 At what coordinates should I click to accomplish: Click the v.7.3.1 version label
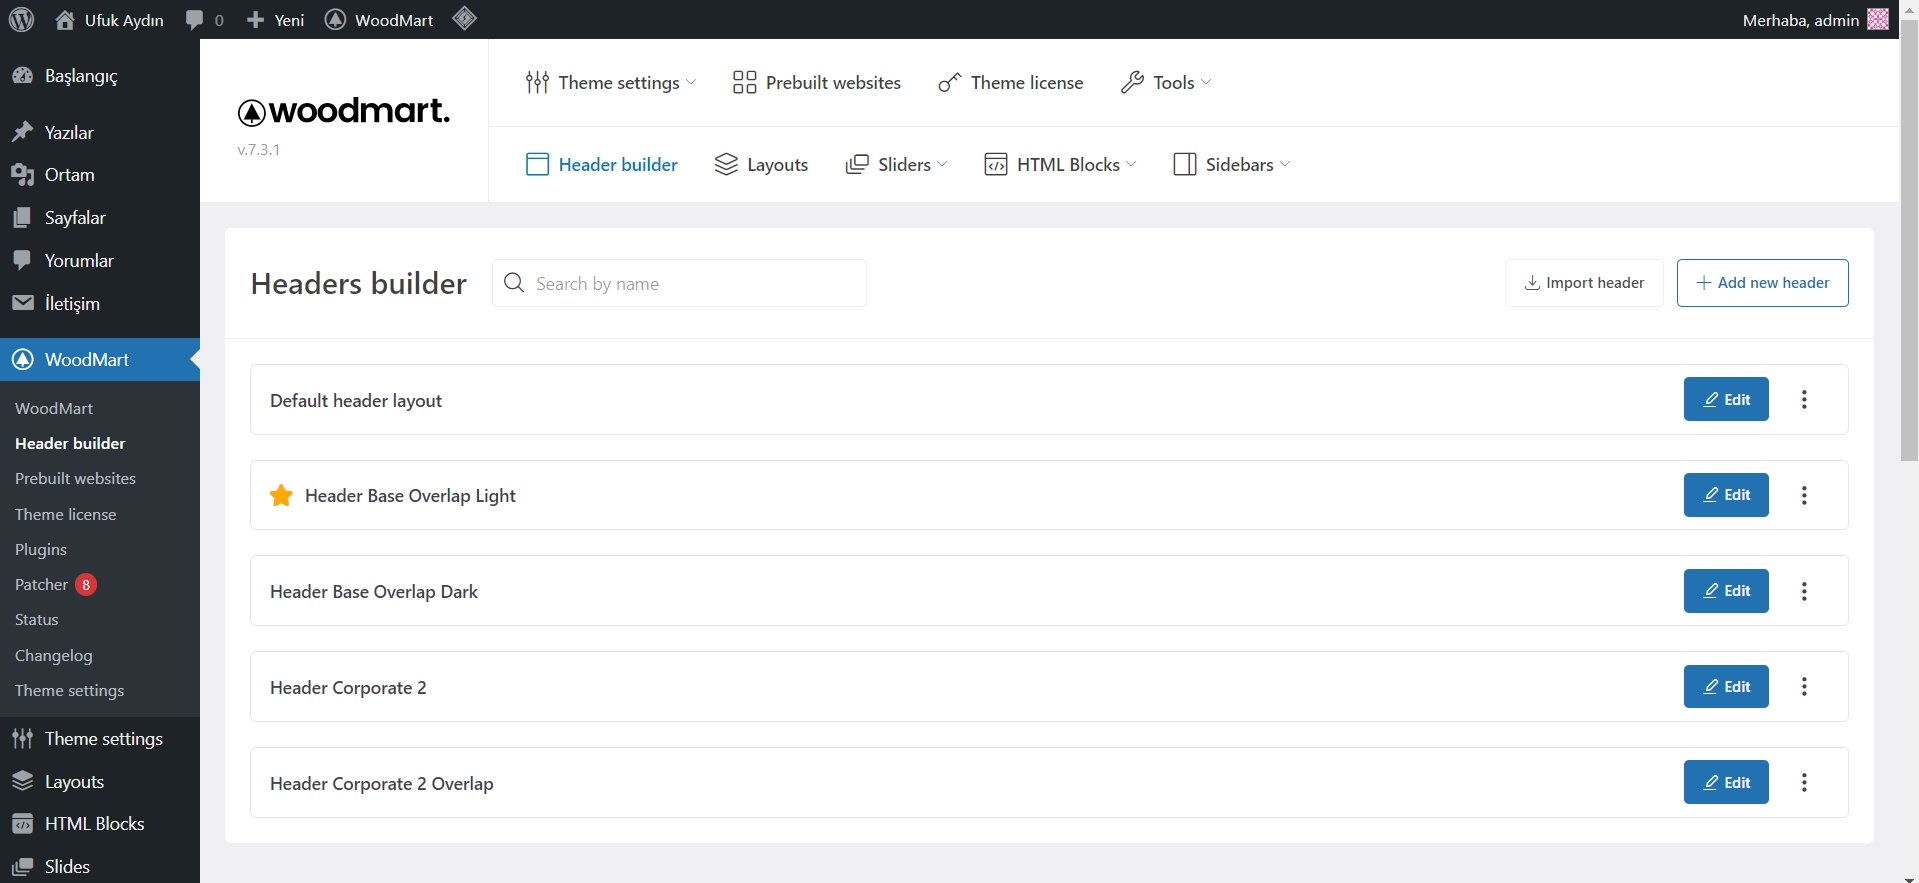tap(259, 150)
